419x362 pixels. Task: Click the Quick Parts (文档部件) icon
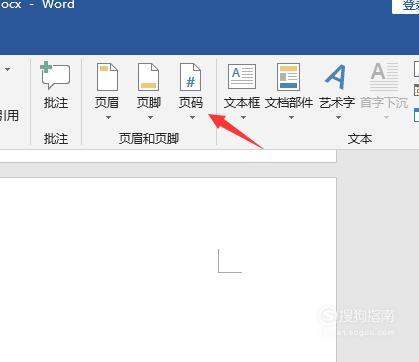(x=288, y=77)
